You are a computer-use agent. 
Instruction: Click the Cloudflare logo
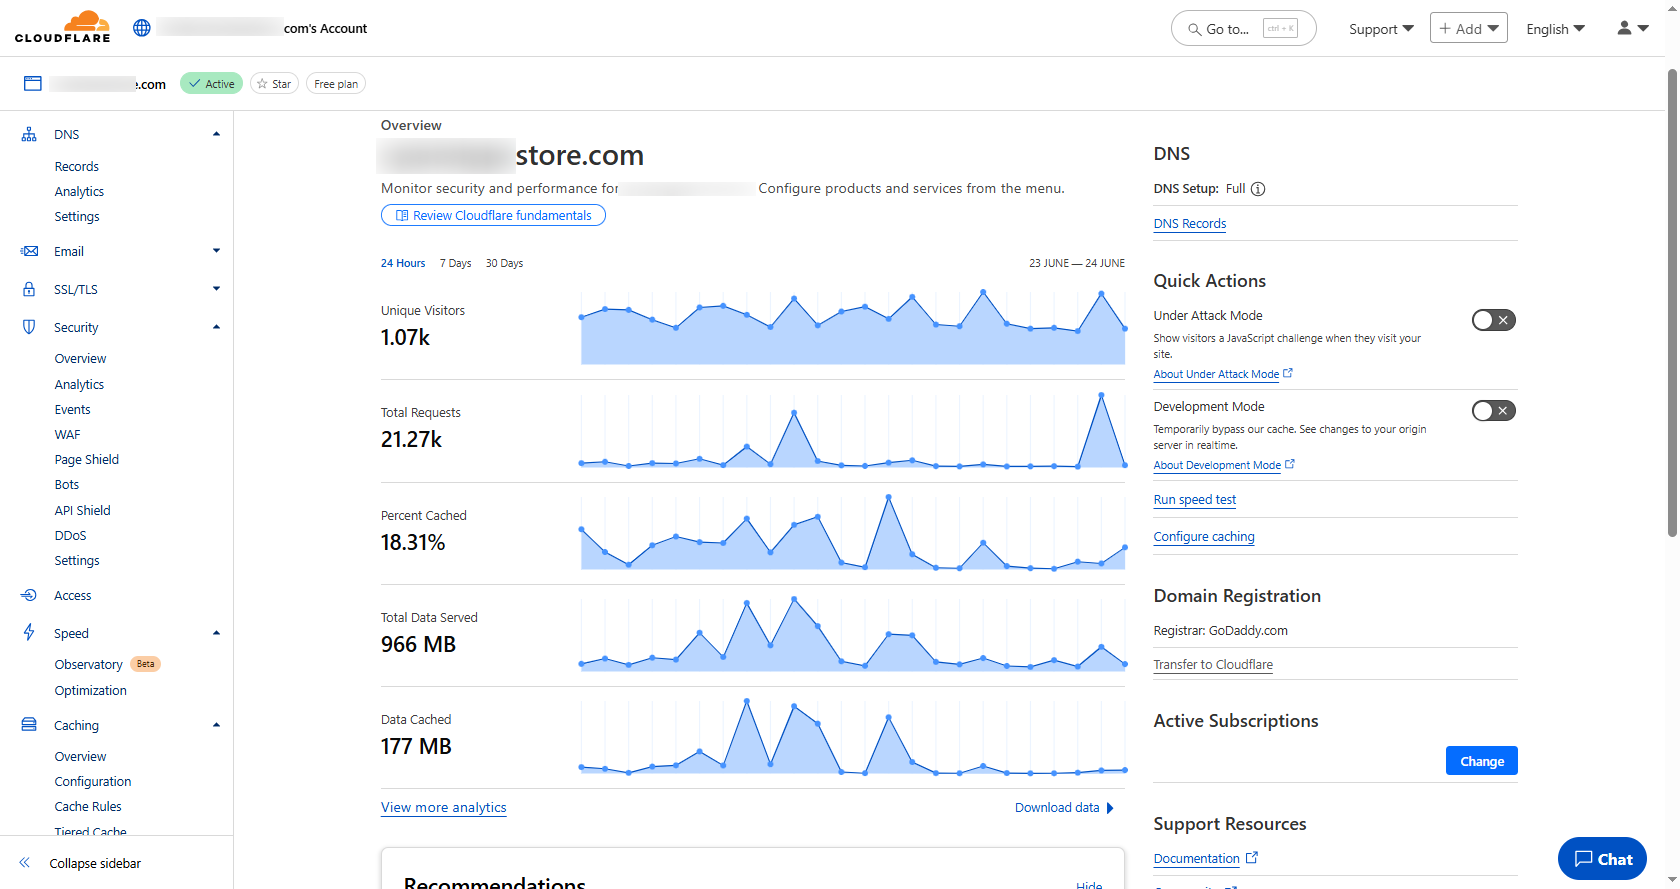tap(62, 27)
